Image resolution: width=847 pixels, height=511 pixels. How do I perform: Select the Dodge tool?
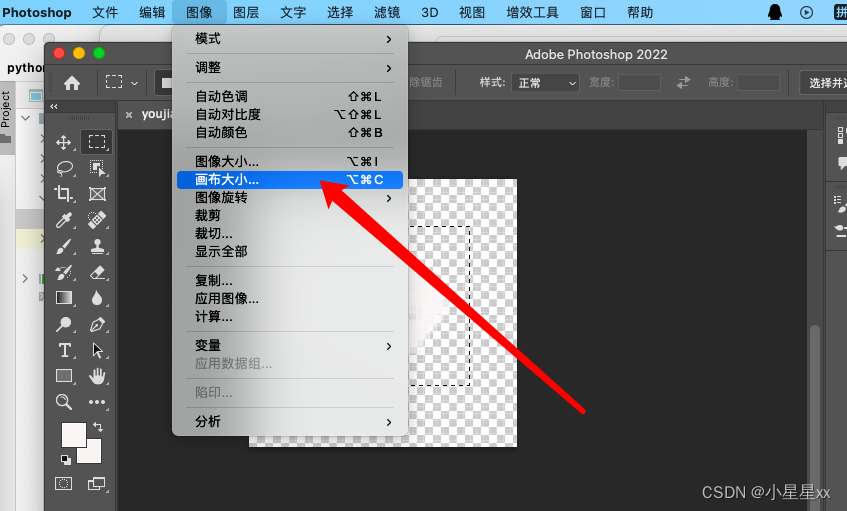[x=64, y=324]
